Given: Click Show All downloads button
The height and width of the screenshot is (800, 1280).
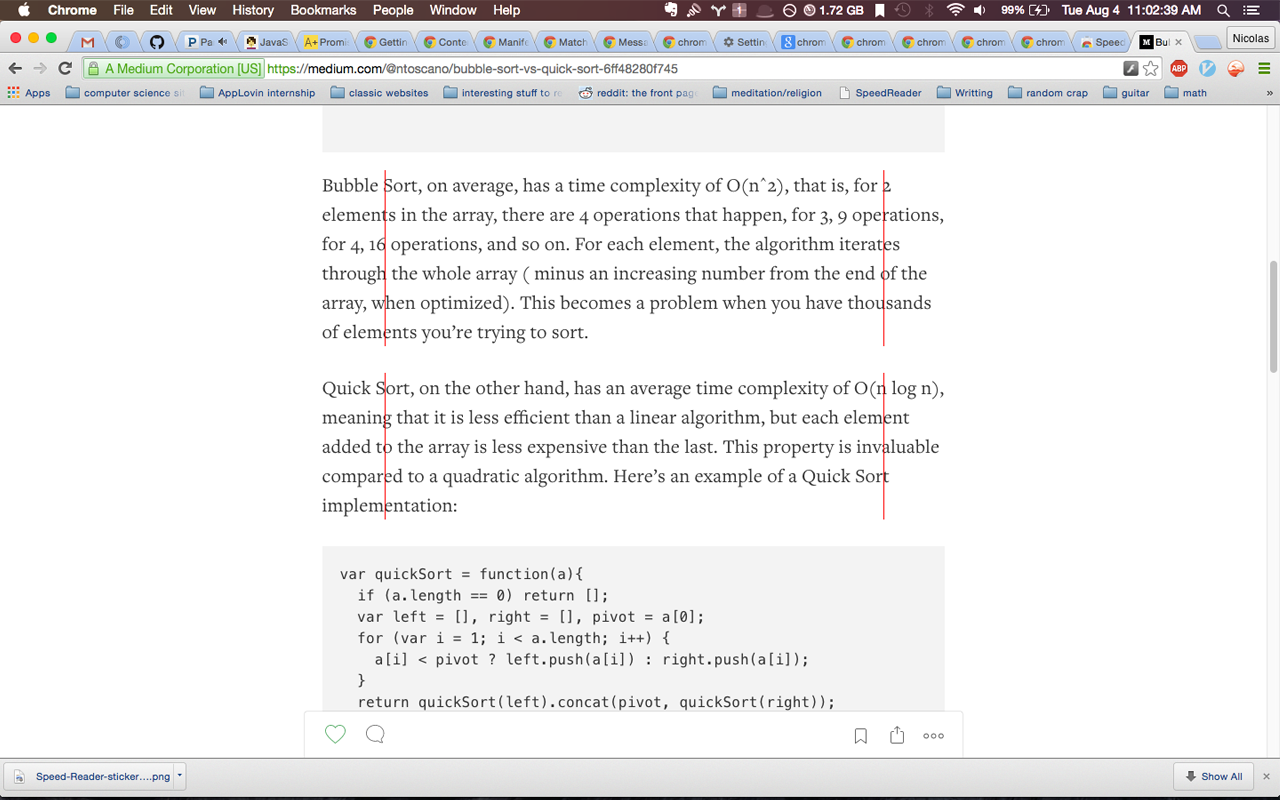Looking at the screenshot, I should click(1213, 776).
